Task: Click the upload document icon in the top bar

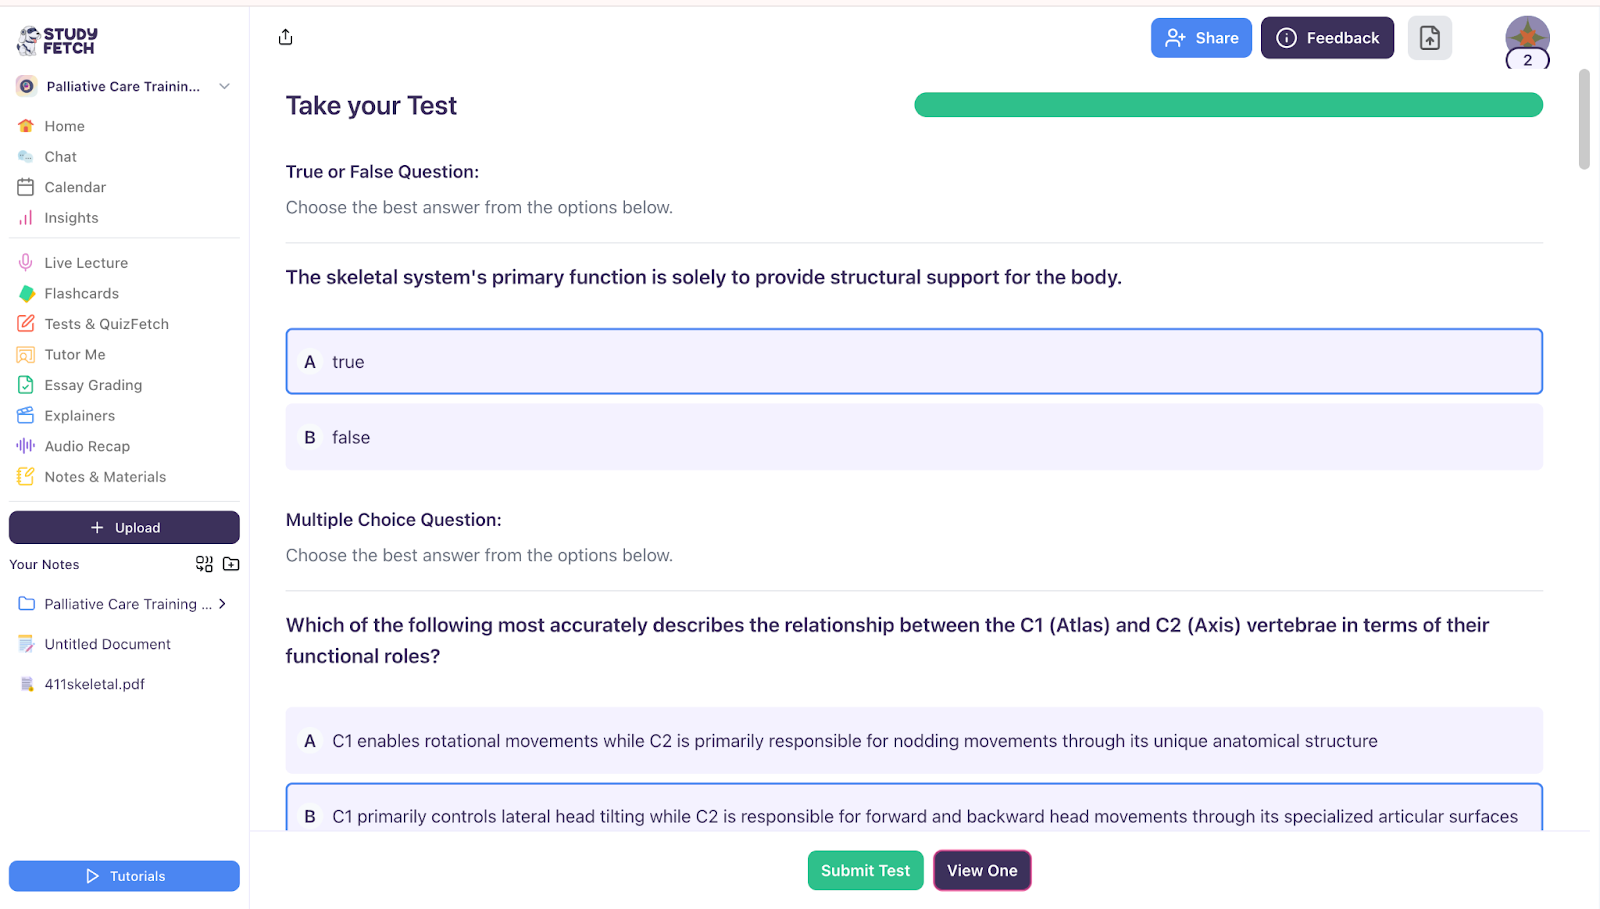Action: pos(1429,37)
